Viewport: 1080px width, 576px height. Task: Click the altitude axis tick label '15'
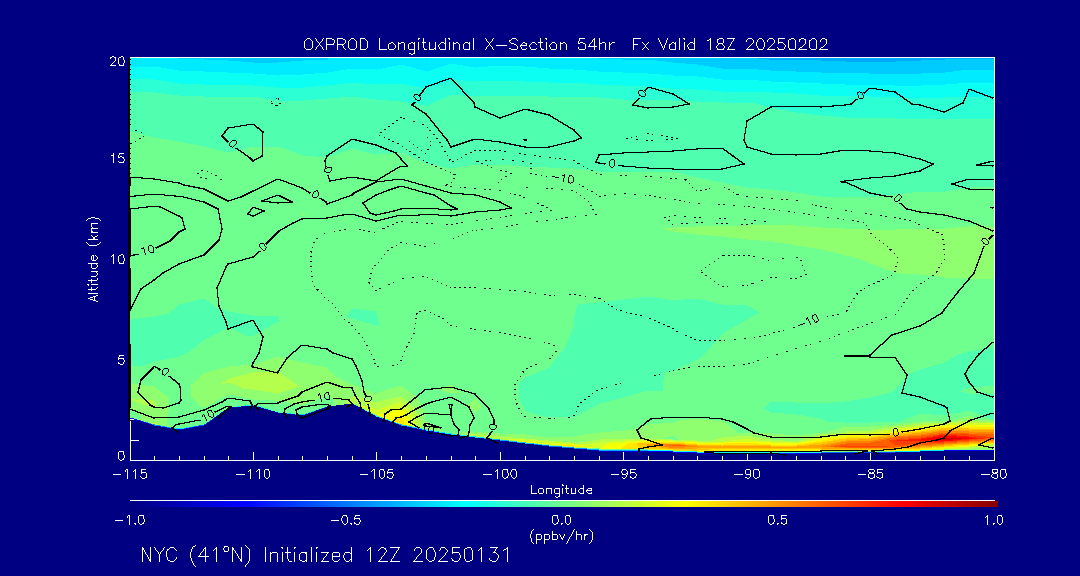tap(117, 158)
